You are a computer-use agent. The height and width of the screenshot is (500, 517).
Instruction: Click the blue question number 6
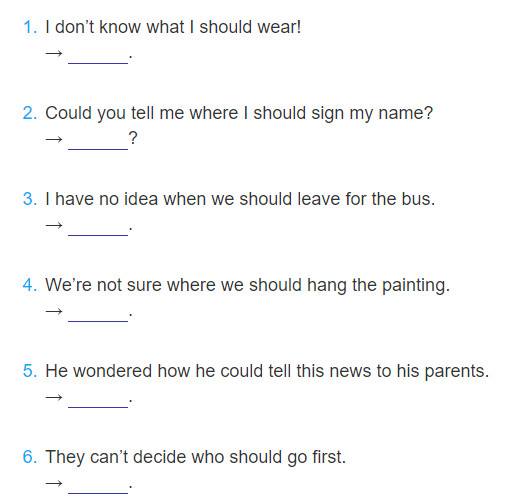pos(30,457)
